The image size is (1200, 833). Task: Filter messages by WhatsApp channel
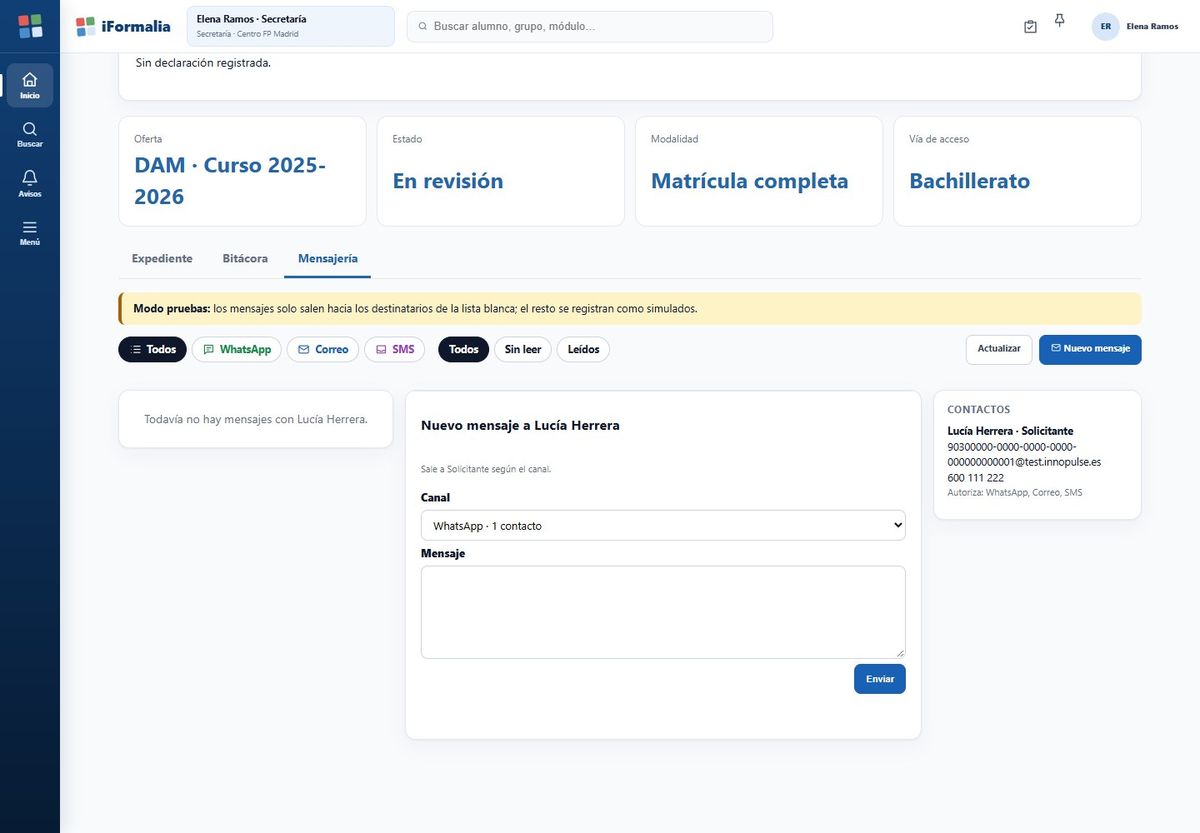pos(237,349)
